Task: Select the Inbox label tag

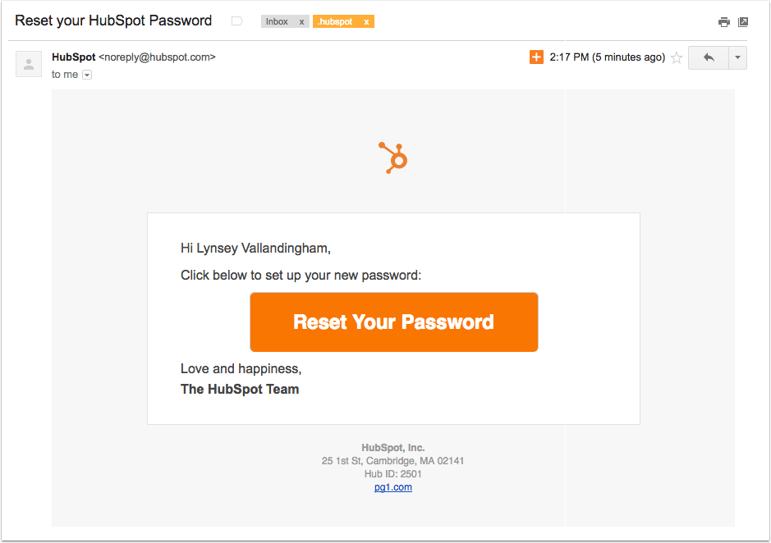Action: pos(277,22)
